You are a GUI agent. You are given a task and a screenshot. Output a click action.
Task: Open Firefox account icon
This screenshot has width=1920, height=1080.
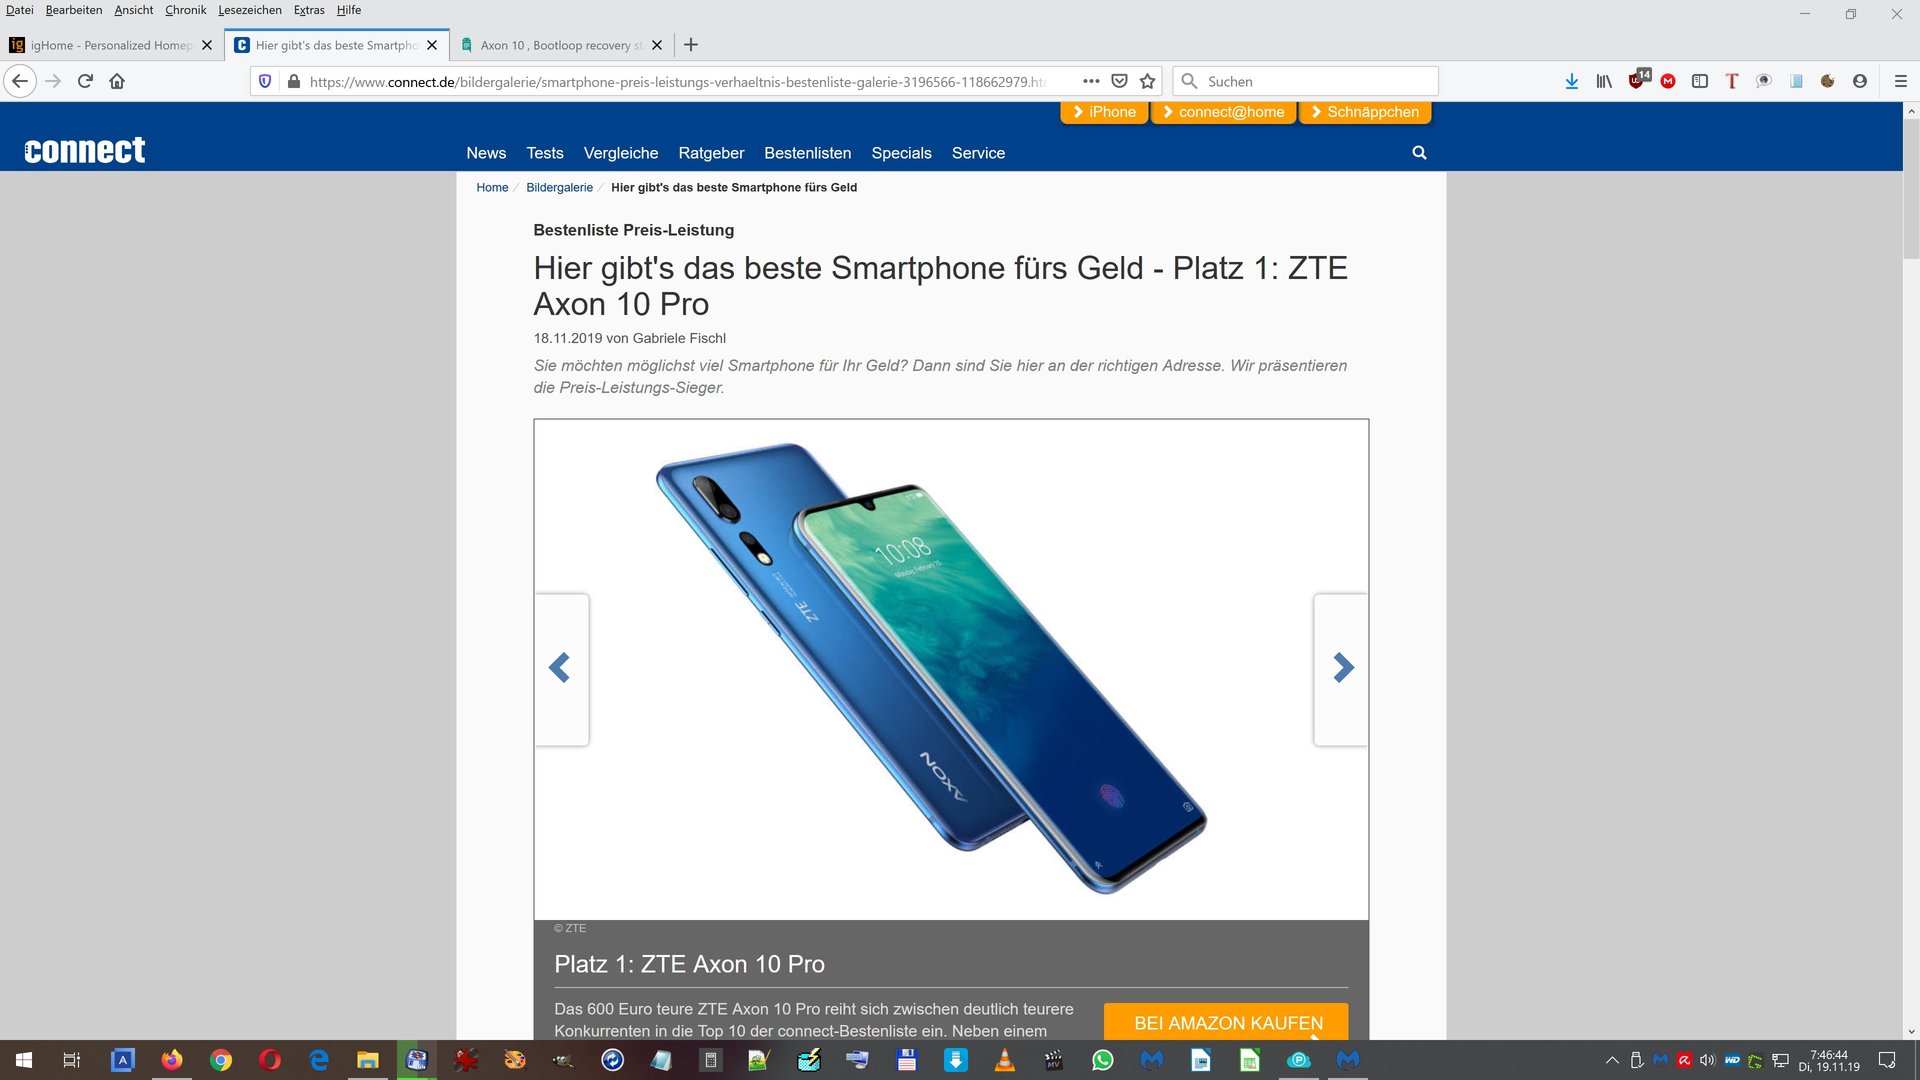click(1860, 81)
